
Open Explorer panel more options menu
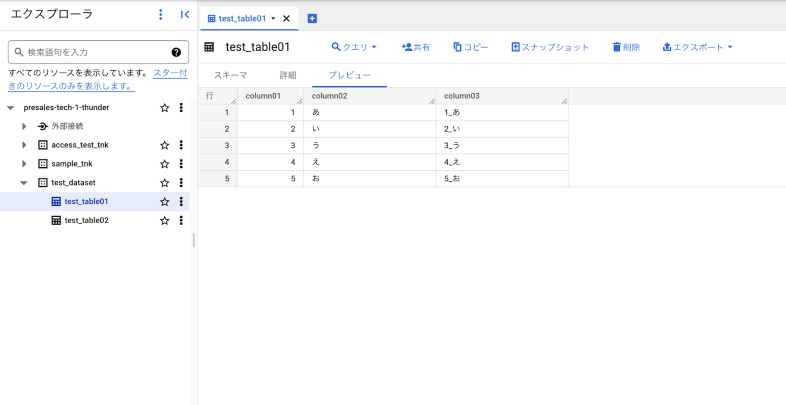(x=161, y=15)
